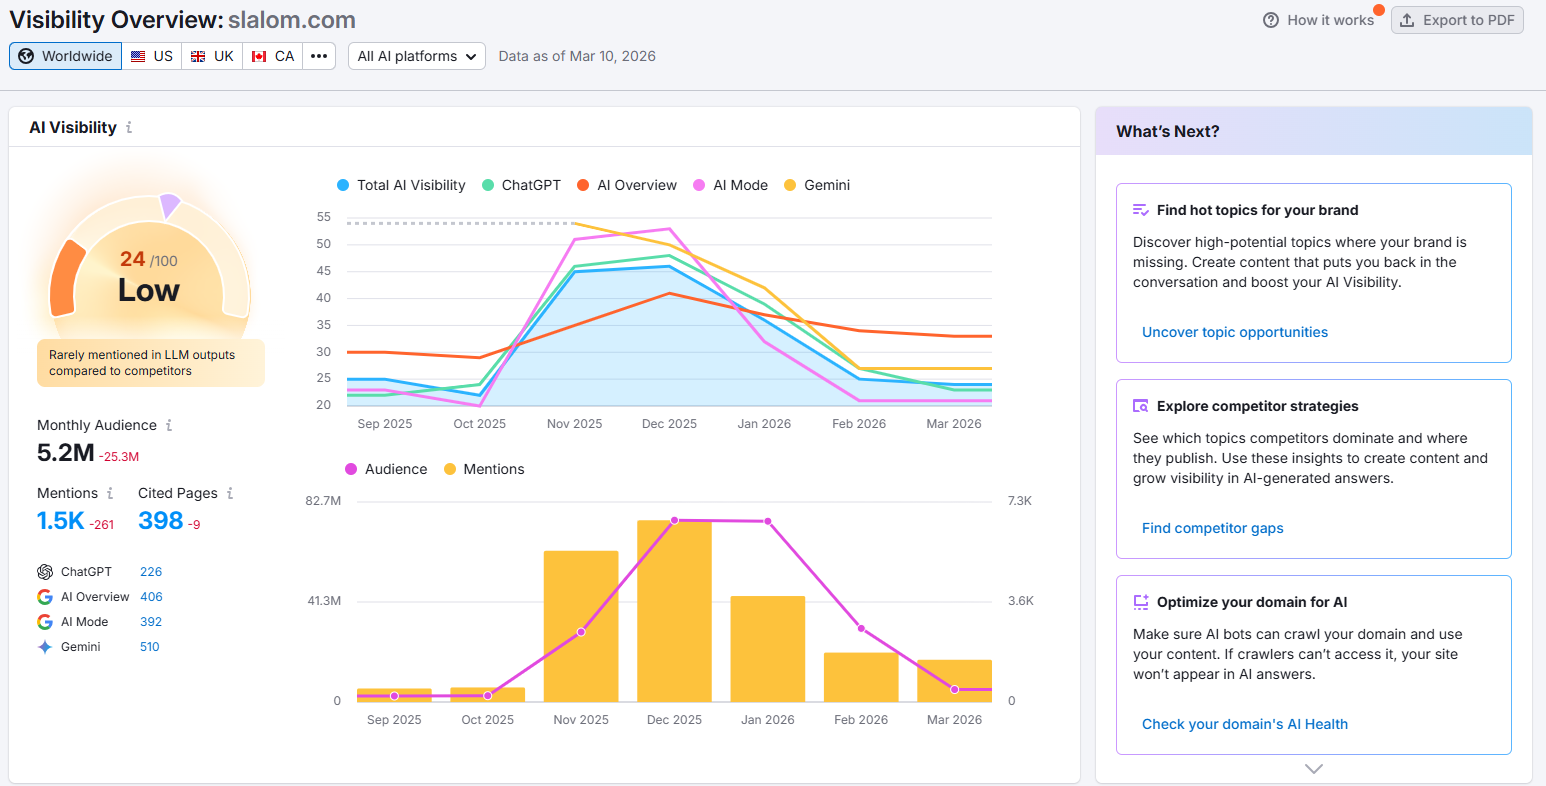This screenshot has height=786, width=1546.
Task: Click the slalom.com domain title
Action: click(292, 20)
